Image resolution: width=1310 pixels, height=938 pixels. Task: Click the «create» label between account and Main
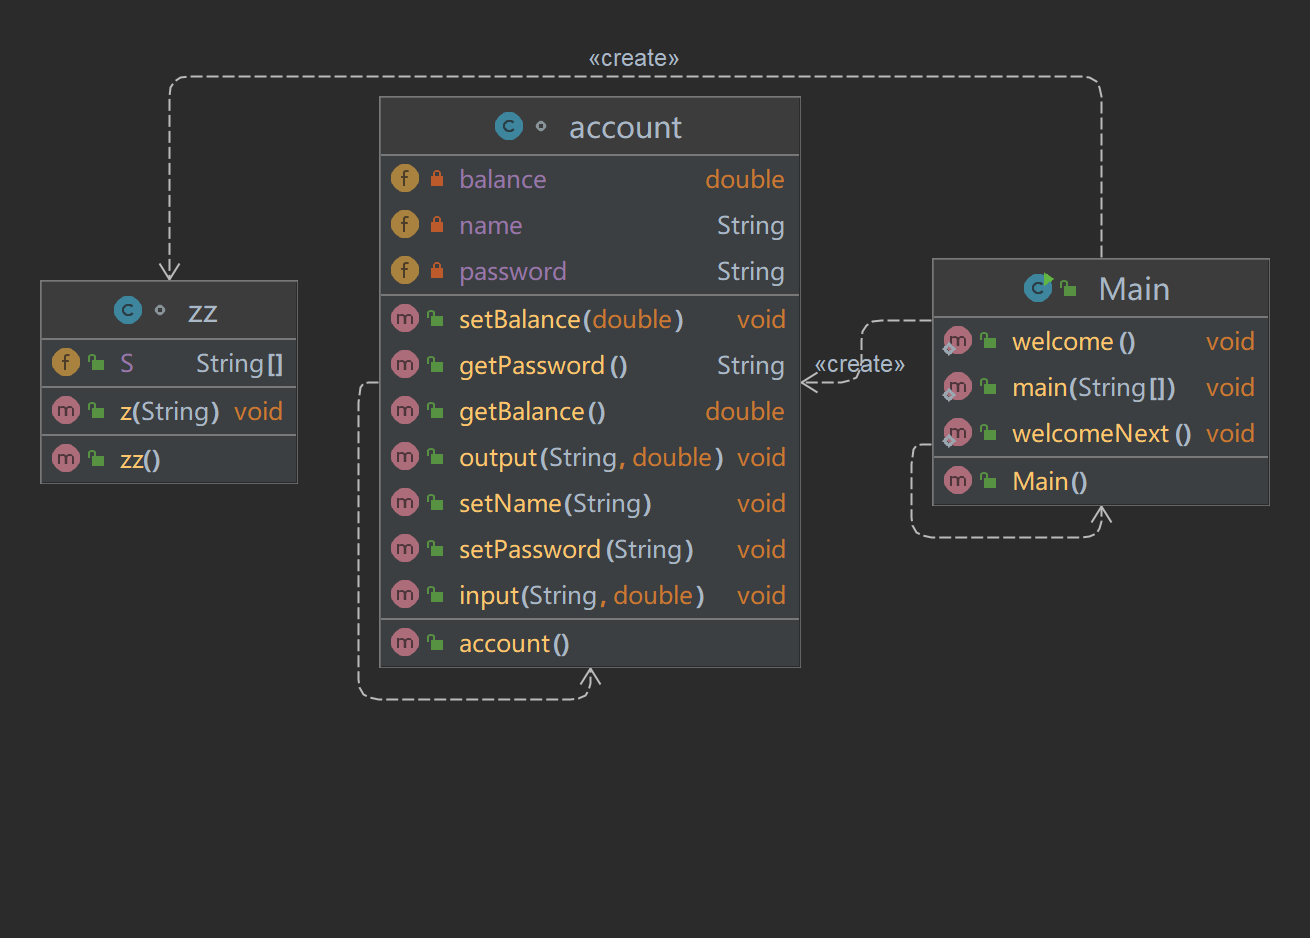(x=860, y=364)
